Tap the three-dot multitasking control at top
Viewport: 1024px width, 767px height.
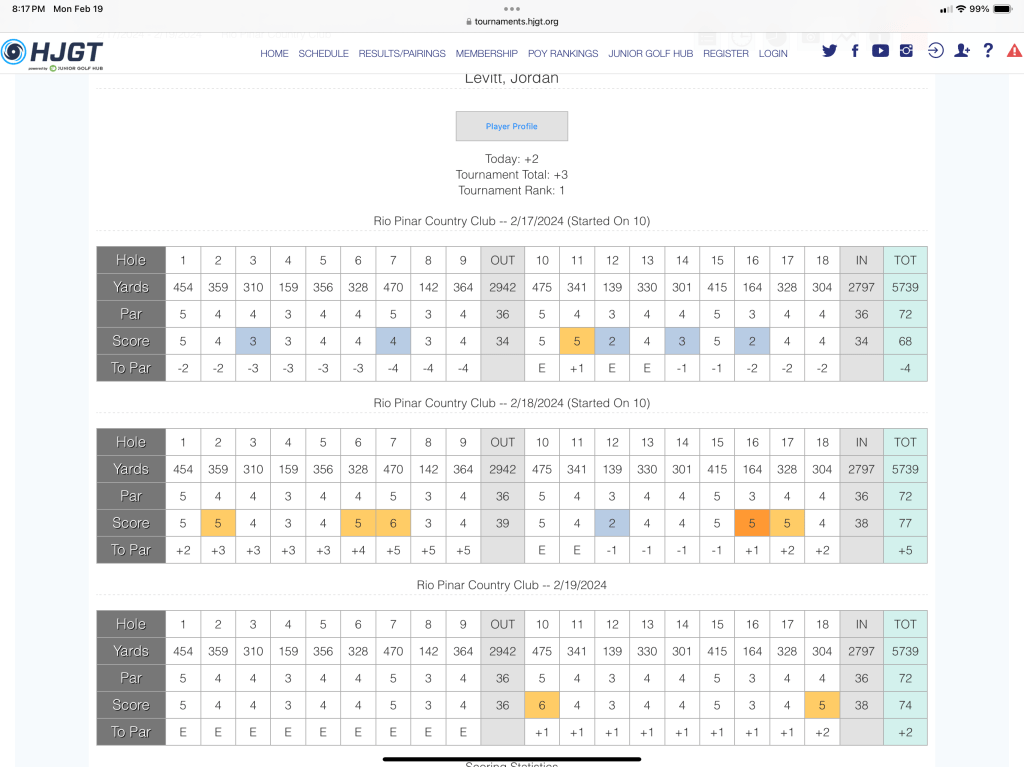tap(512, 8)
